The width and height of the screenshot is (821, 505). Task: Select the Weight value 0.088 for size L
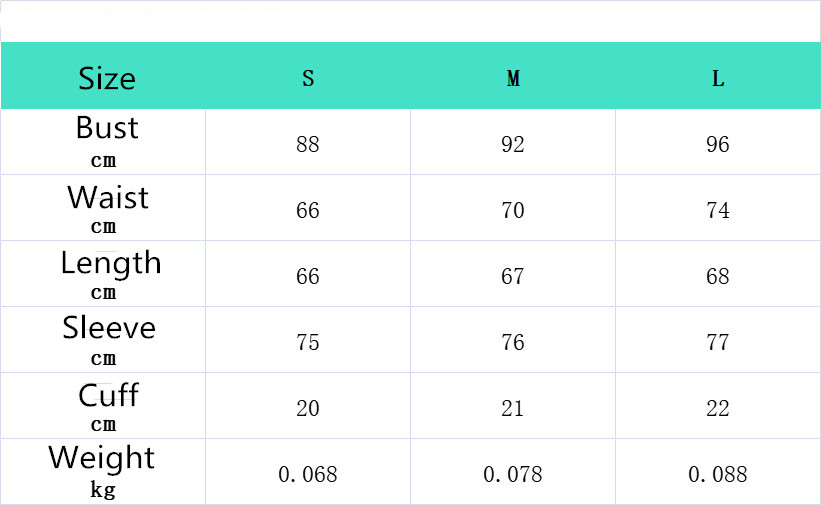click(718, 474)
